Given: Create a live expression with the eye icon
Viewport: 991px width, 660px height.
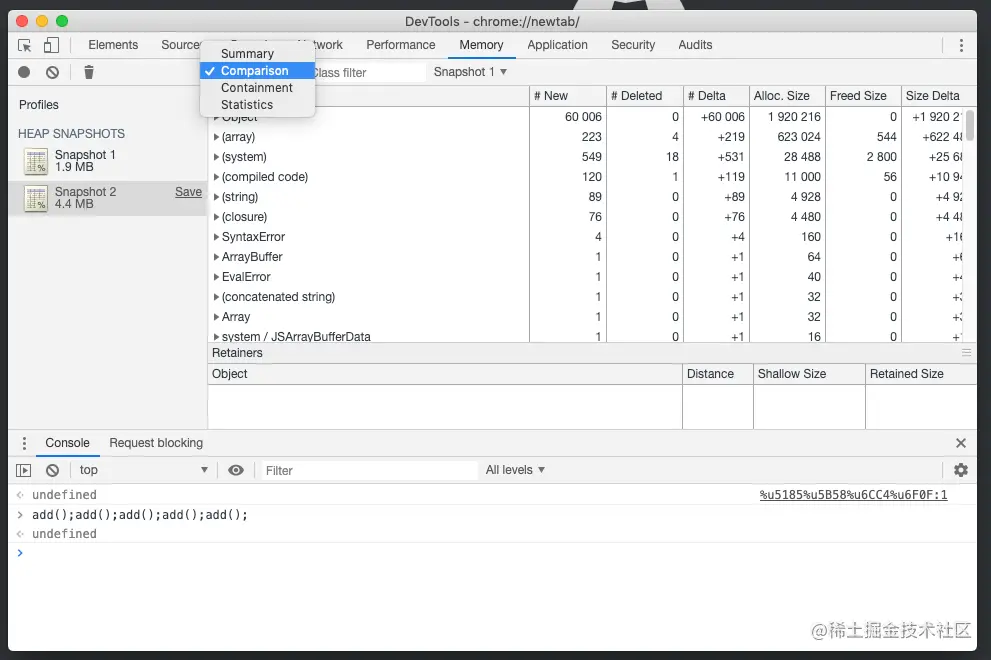Looking at the screenshot, I should (x=236, y=470).
